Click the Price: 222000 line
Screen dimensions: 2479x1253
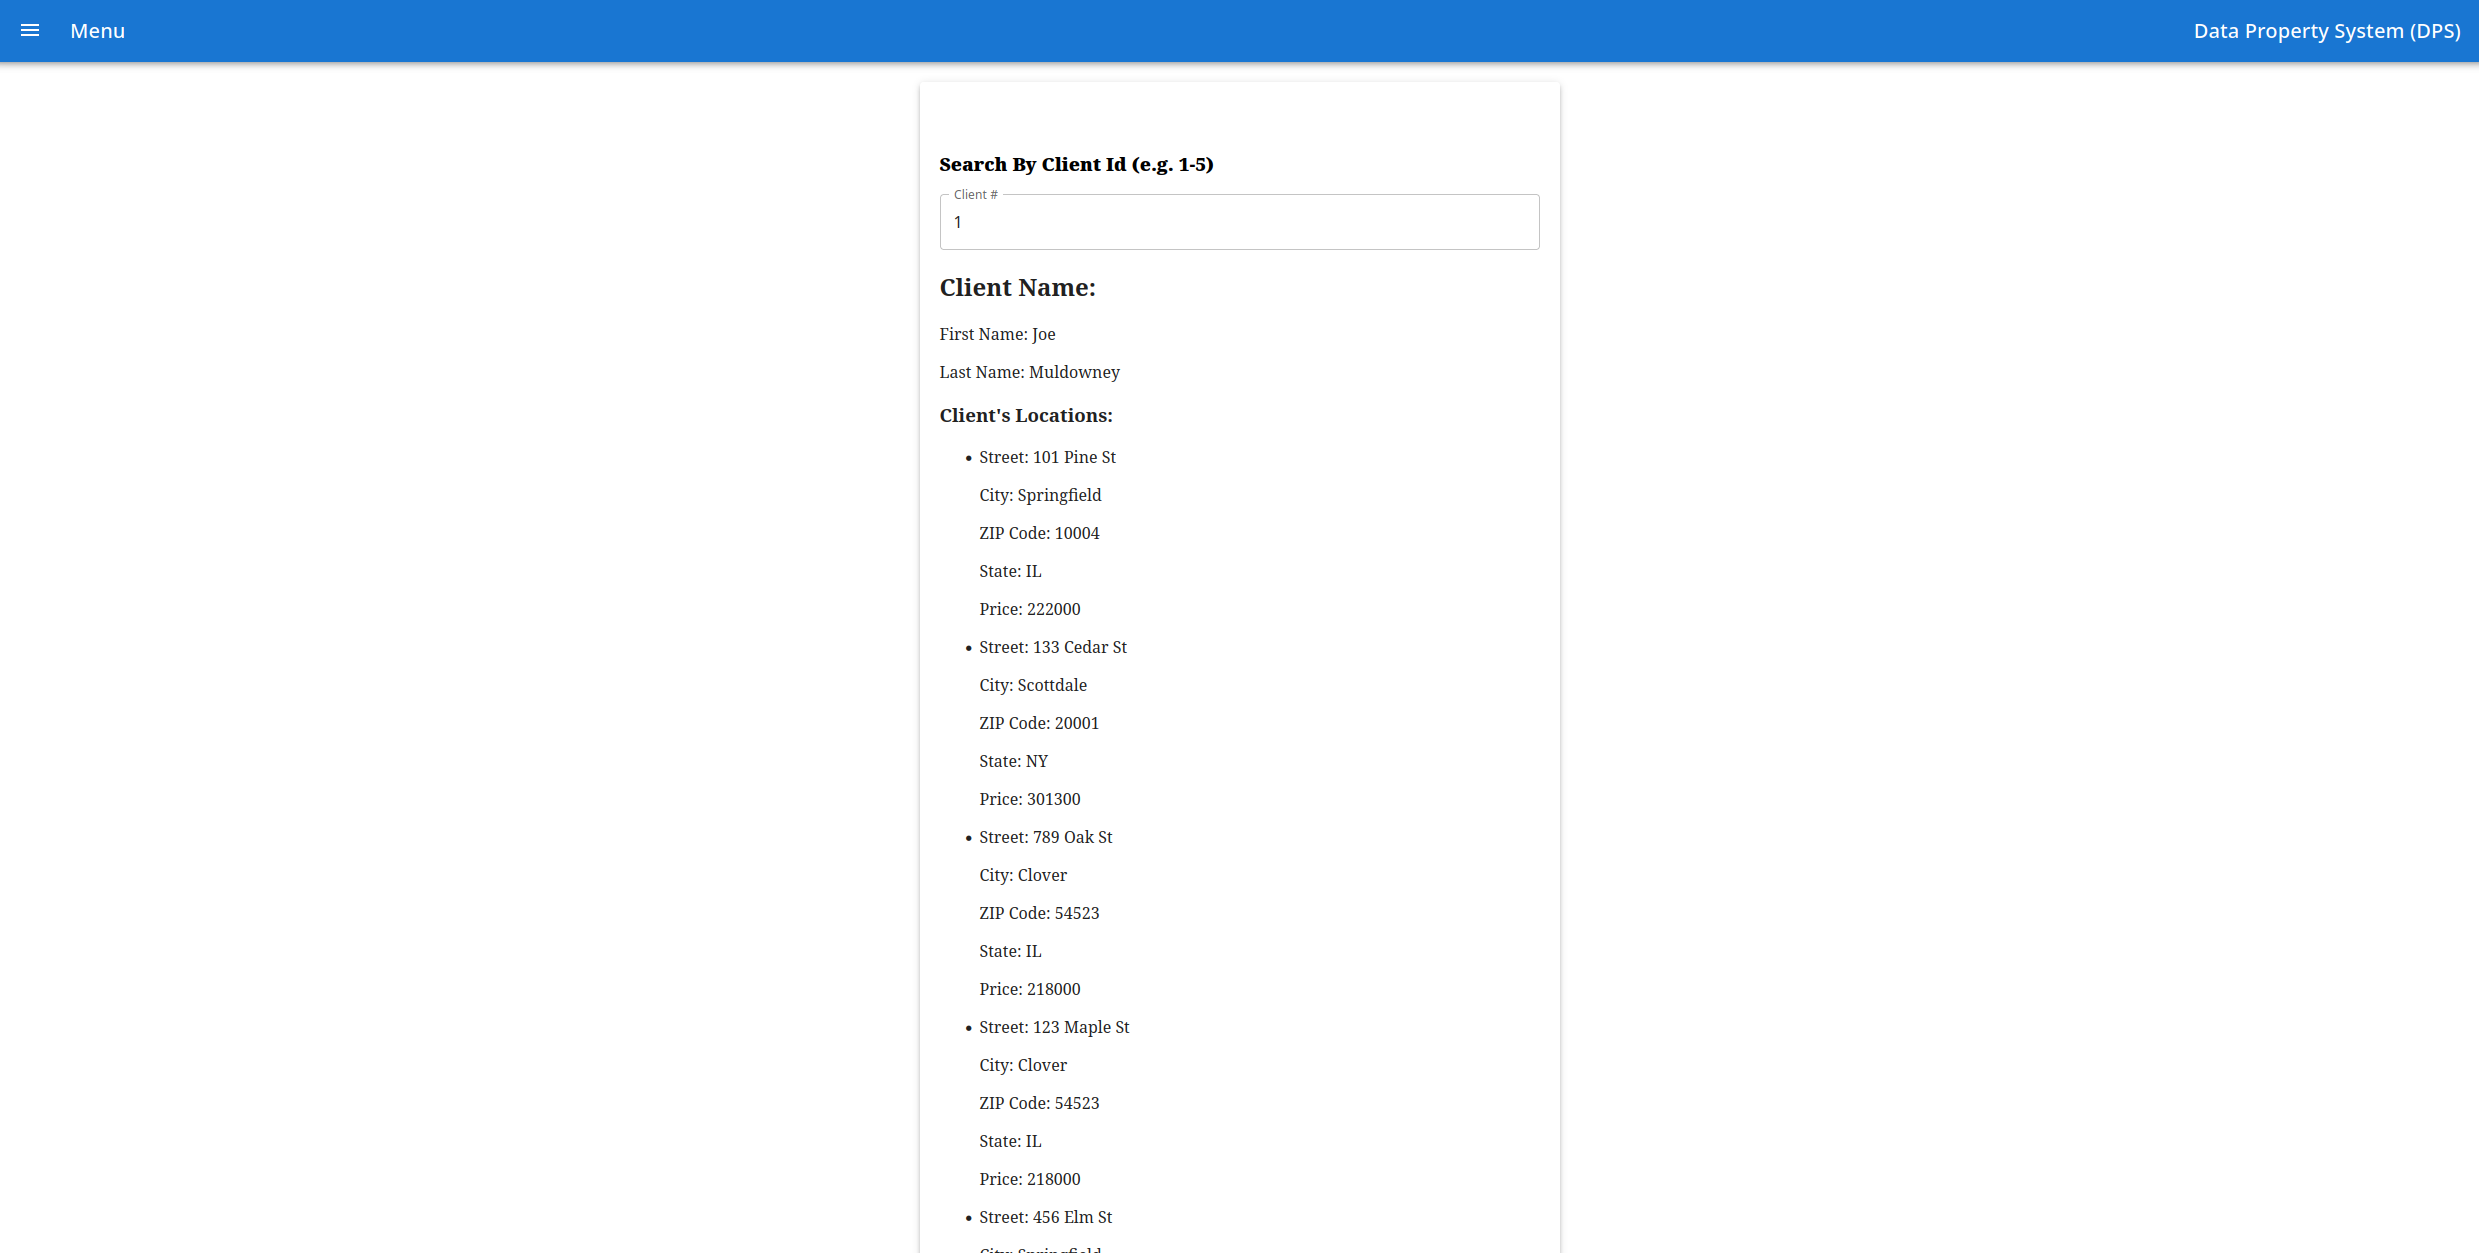tap(1029, 609)
